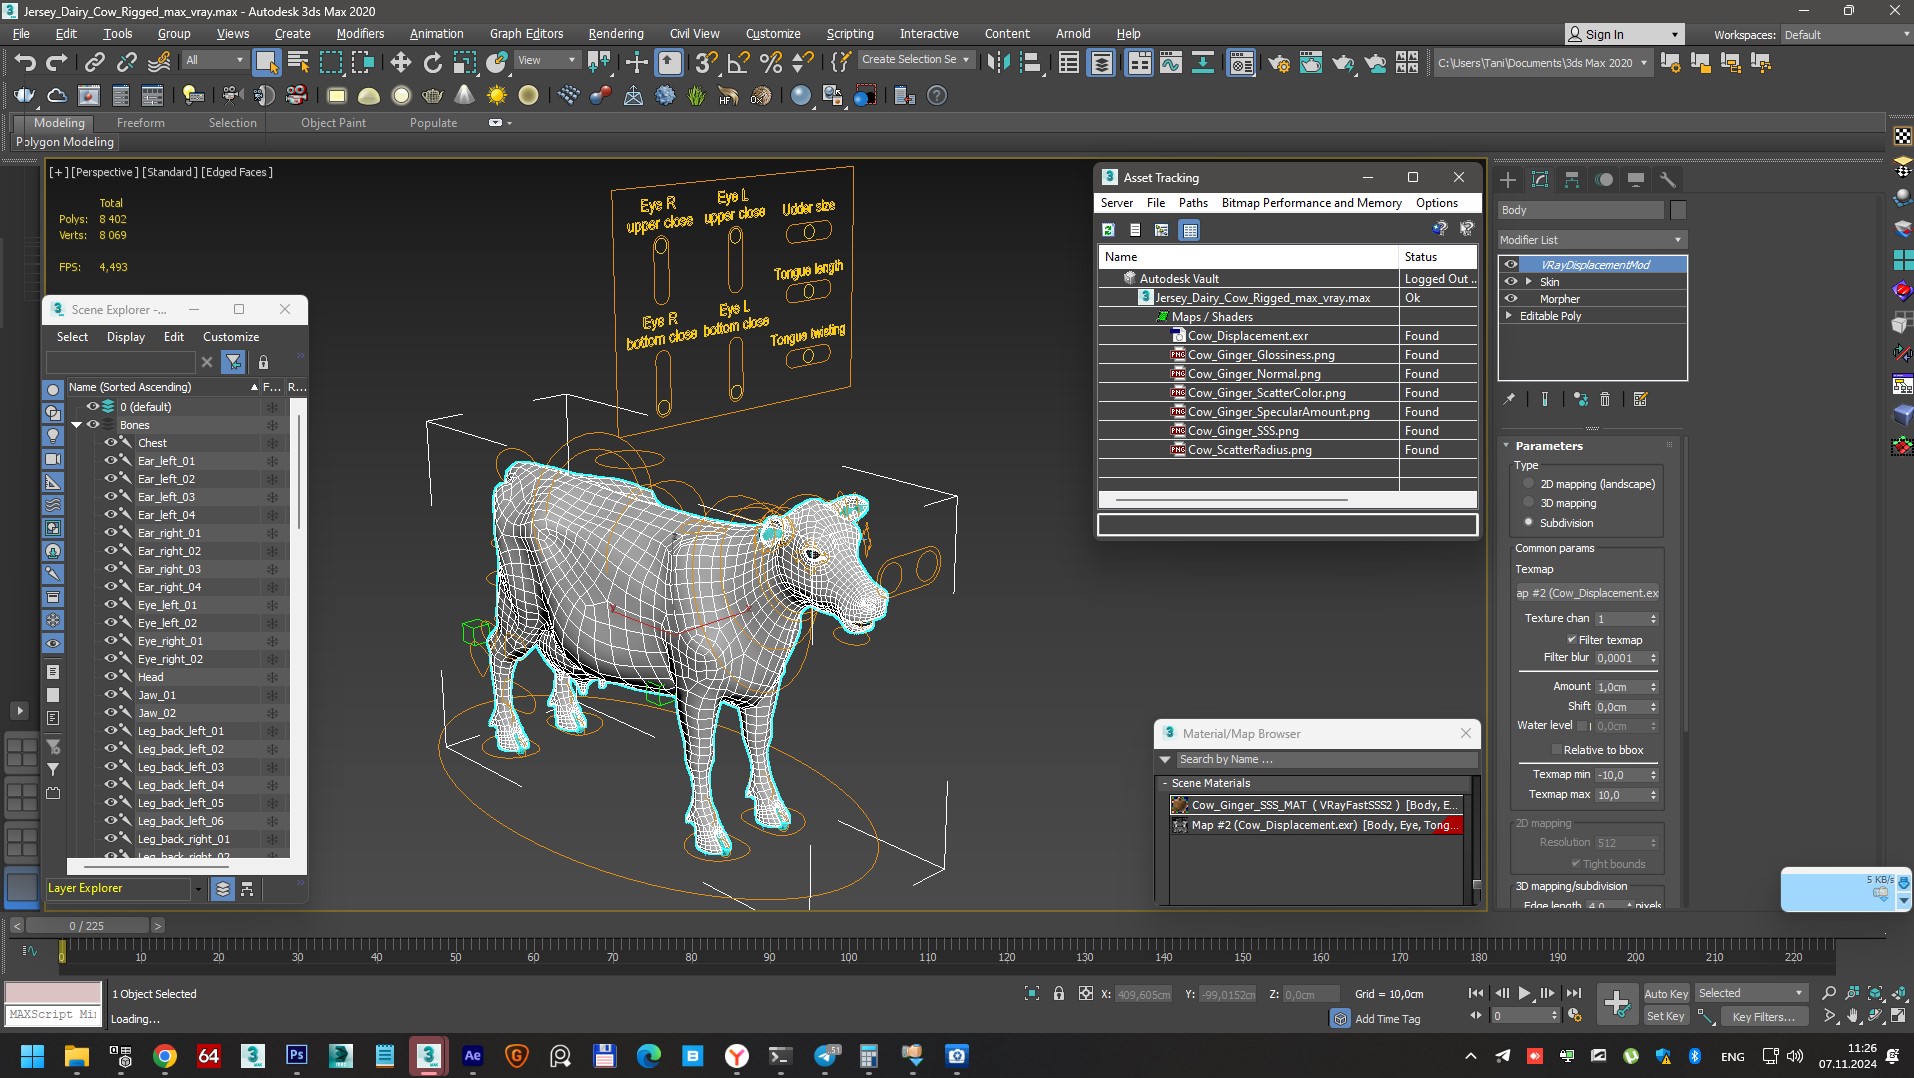
Task: Open the Layer Explorer dropdown
Action: coord(198,888)
